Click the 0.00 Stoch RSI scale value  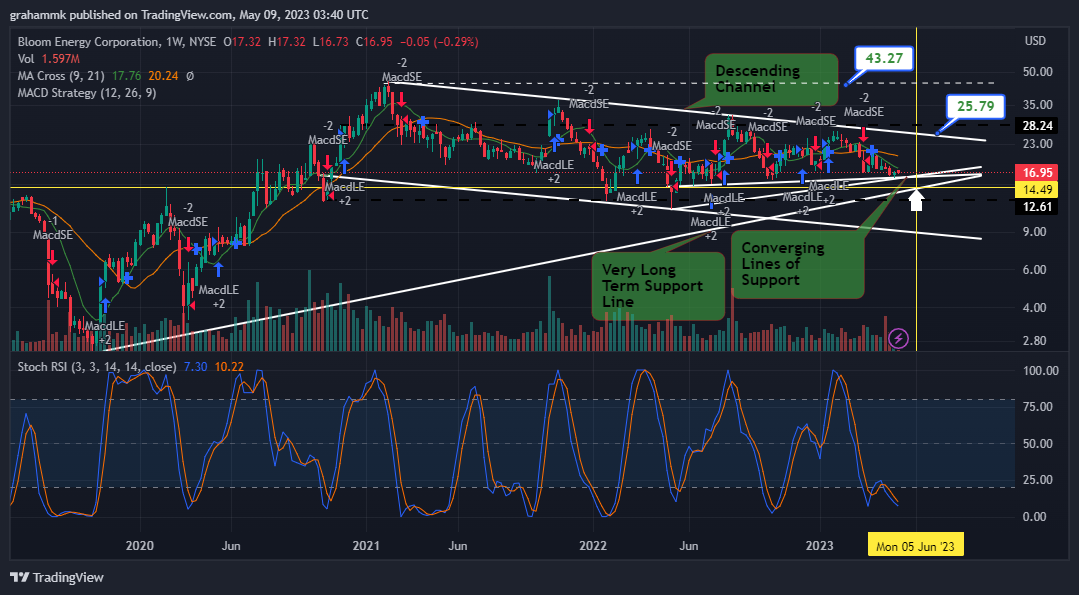tap(1035, 517)
